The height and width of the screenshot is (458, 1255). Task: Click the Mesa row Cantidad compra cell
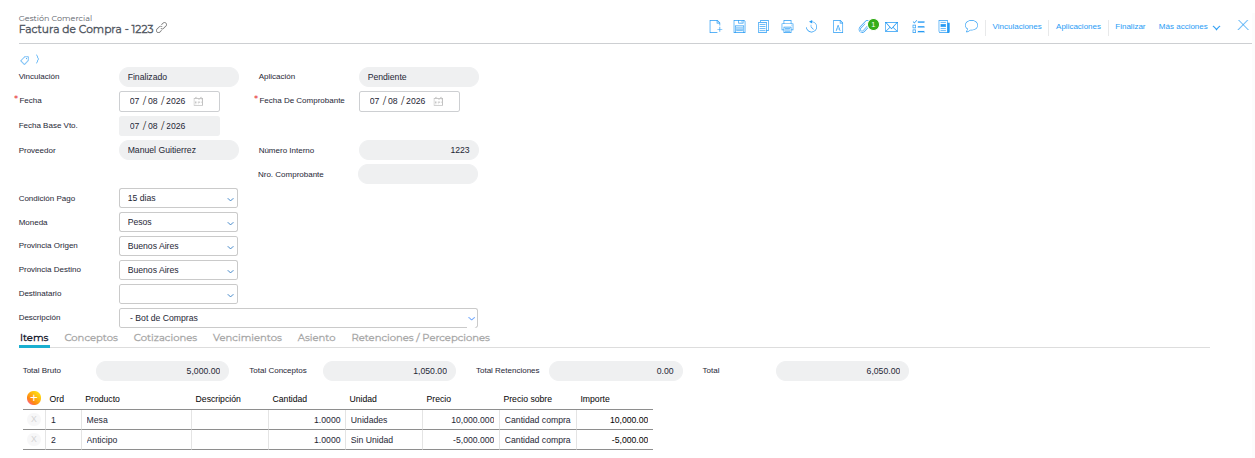pyautogui.click(x=537, y=420)
